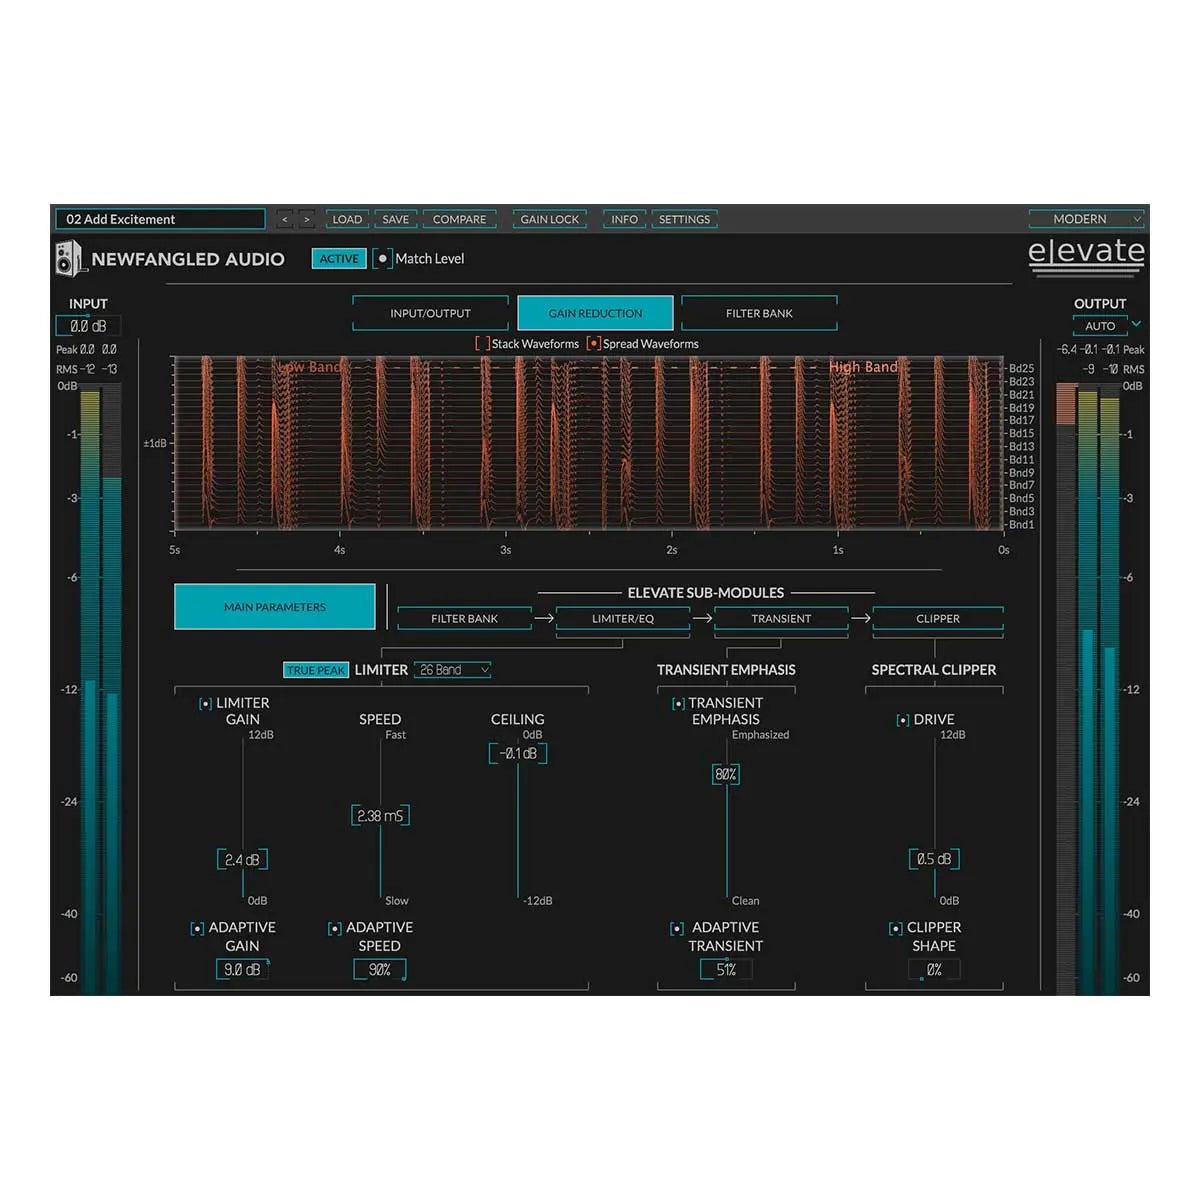
Task: Click the Gain Lock button
Action: [x=550, y=219]
